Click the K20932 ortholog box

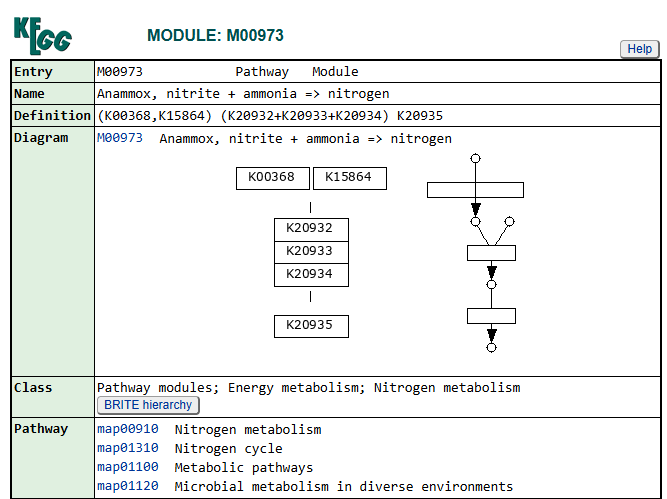coord(310,228)
